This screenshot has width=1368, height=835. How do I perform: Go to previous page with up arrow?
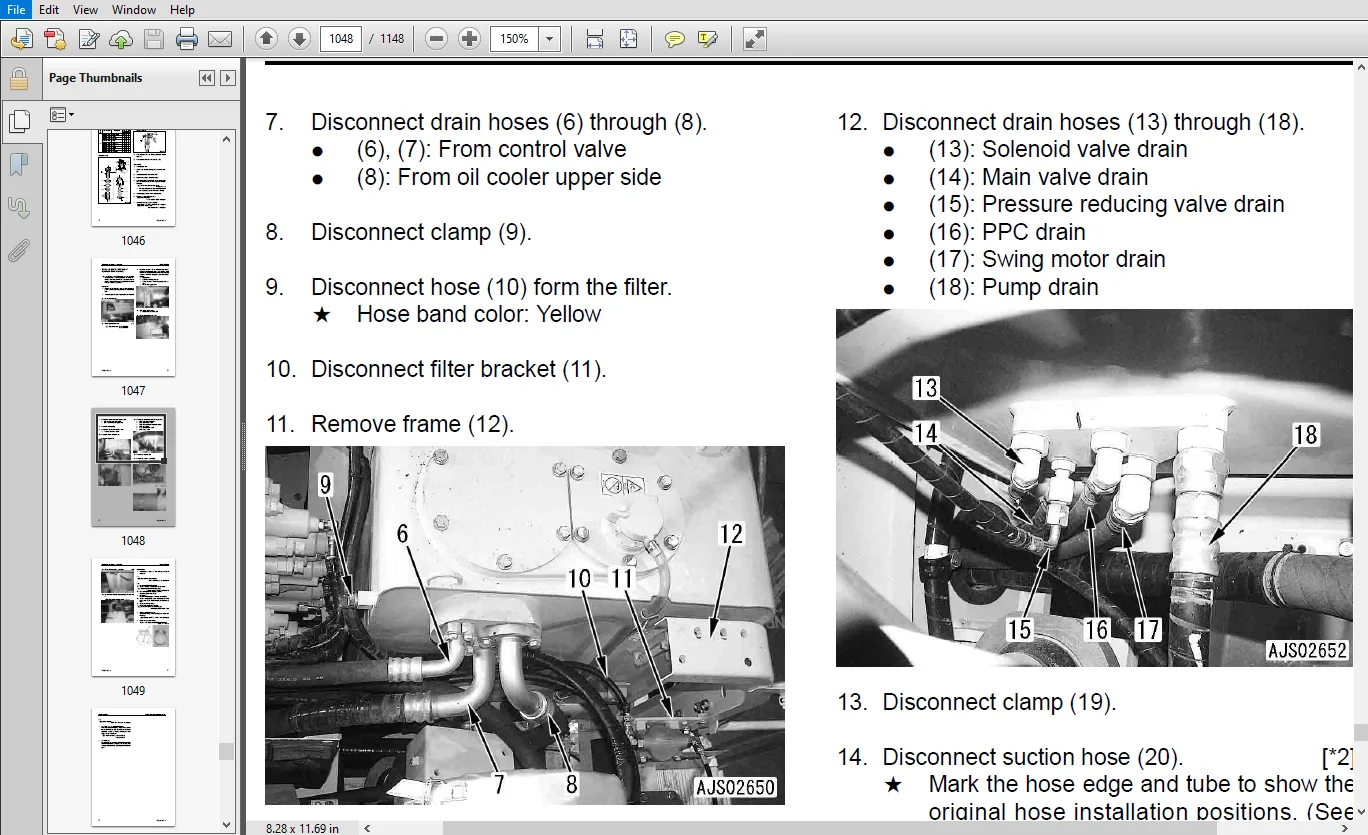266,39
